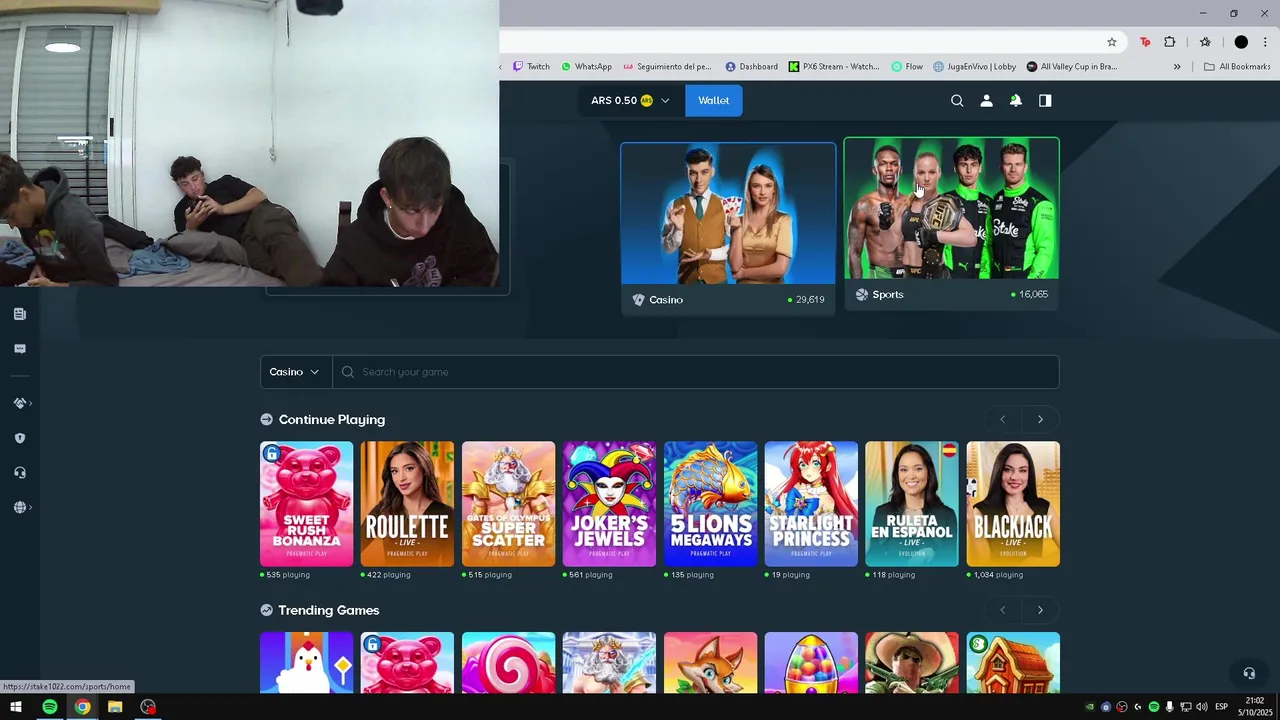
Task: Open Chrome three-dot menu
Action: point(1266,42)
